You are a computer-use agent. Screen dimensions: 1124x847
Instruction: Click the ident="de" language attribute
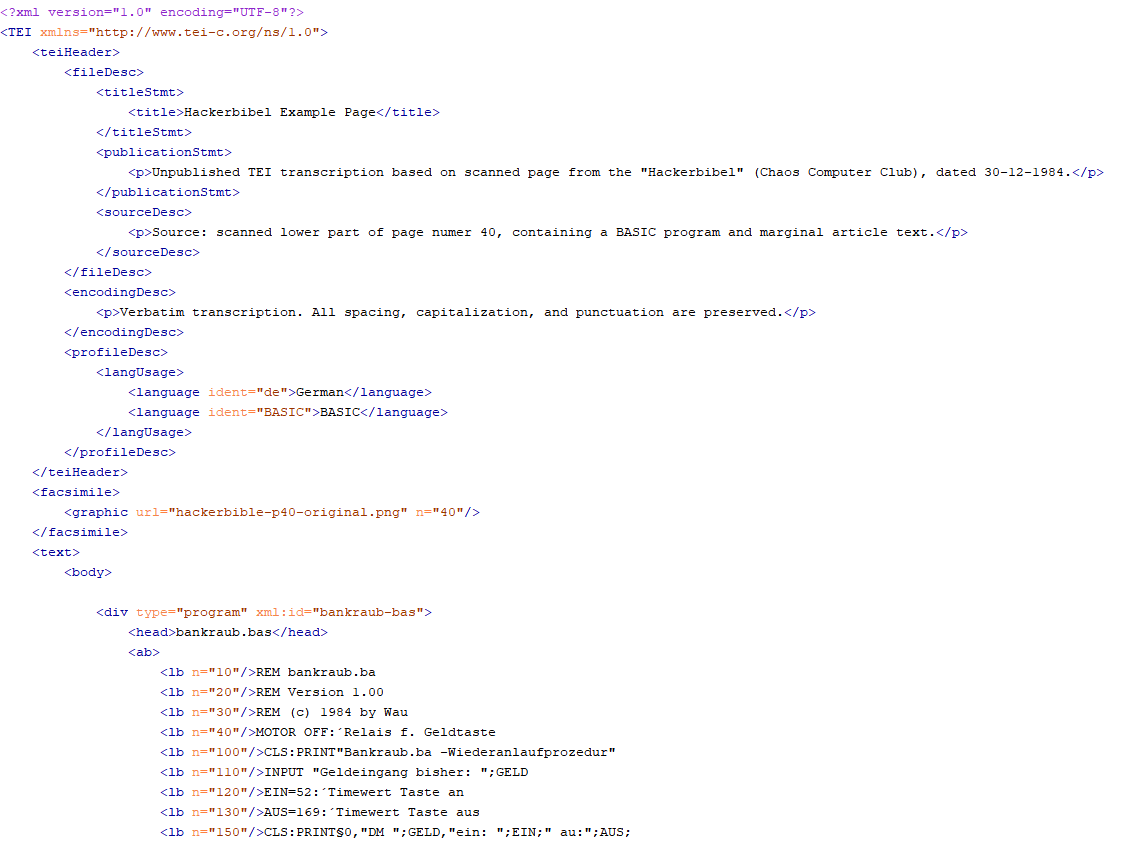pyautogui.click(x=249, y=392)
